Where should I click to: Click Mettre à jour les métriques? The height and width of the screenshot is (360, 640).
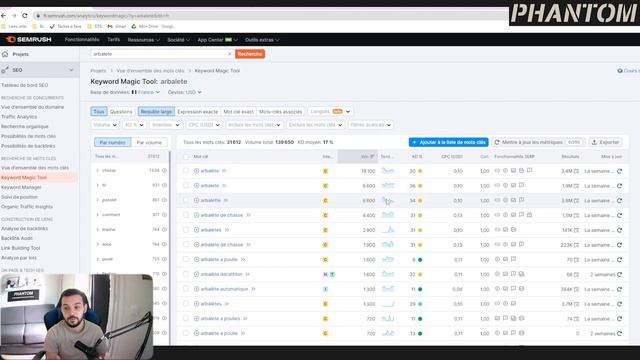tap(538, 142)
